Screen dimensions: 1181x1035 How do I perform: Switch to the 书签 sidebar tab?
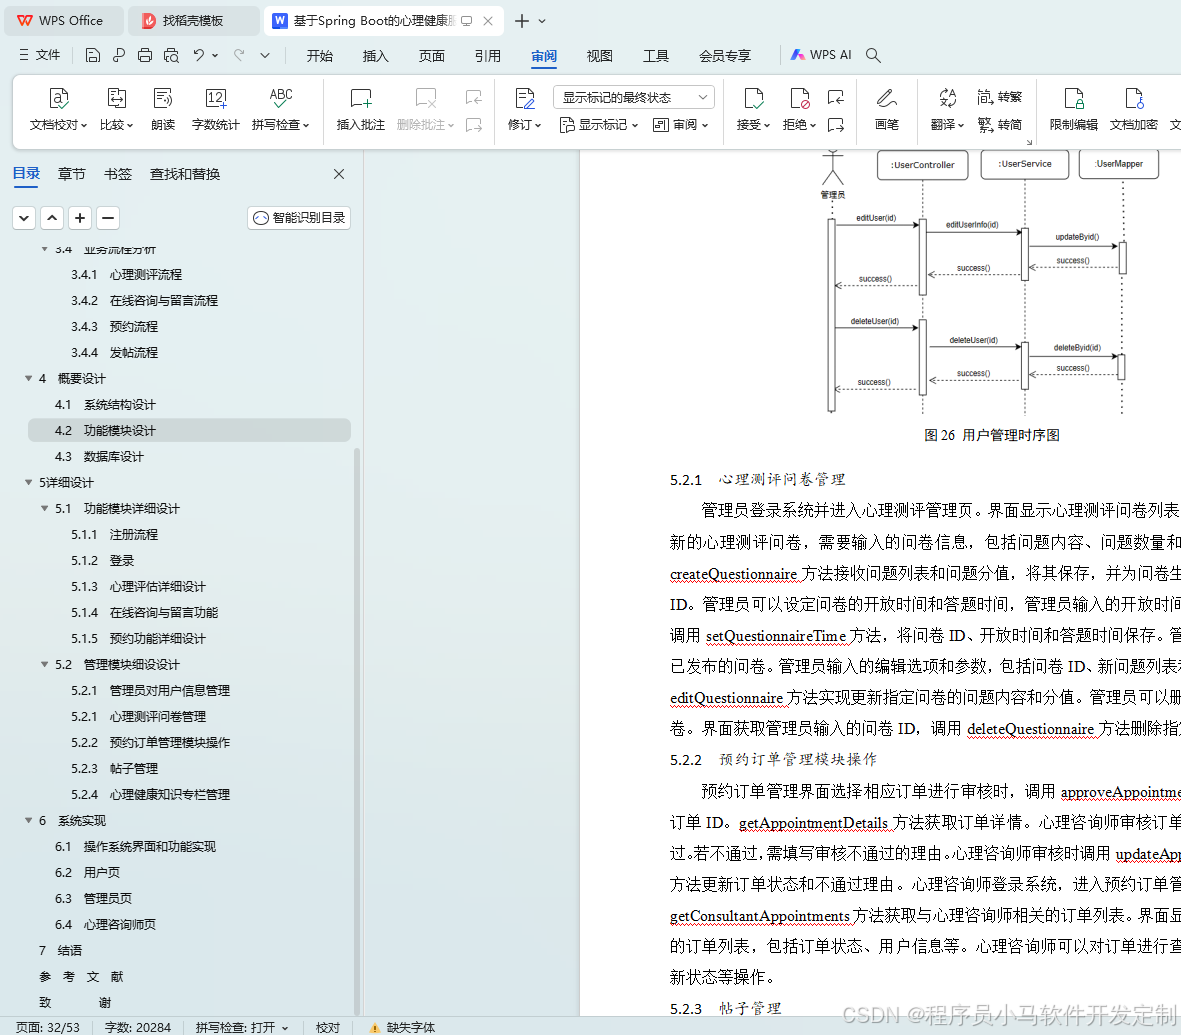click(x=117, y=173)
